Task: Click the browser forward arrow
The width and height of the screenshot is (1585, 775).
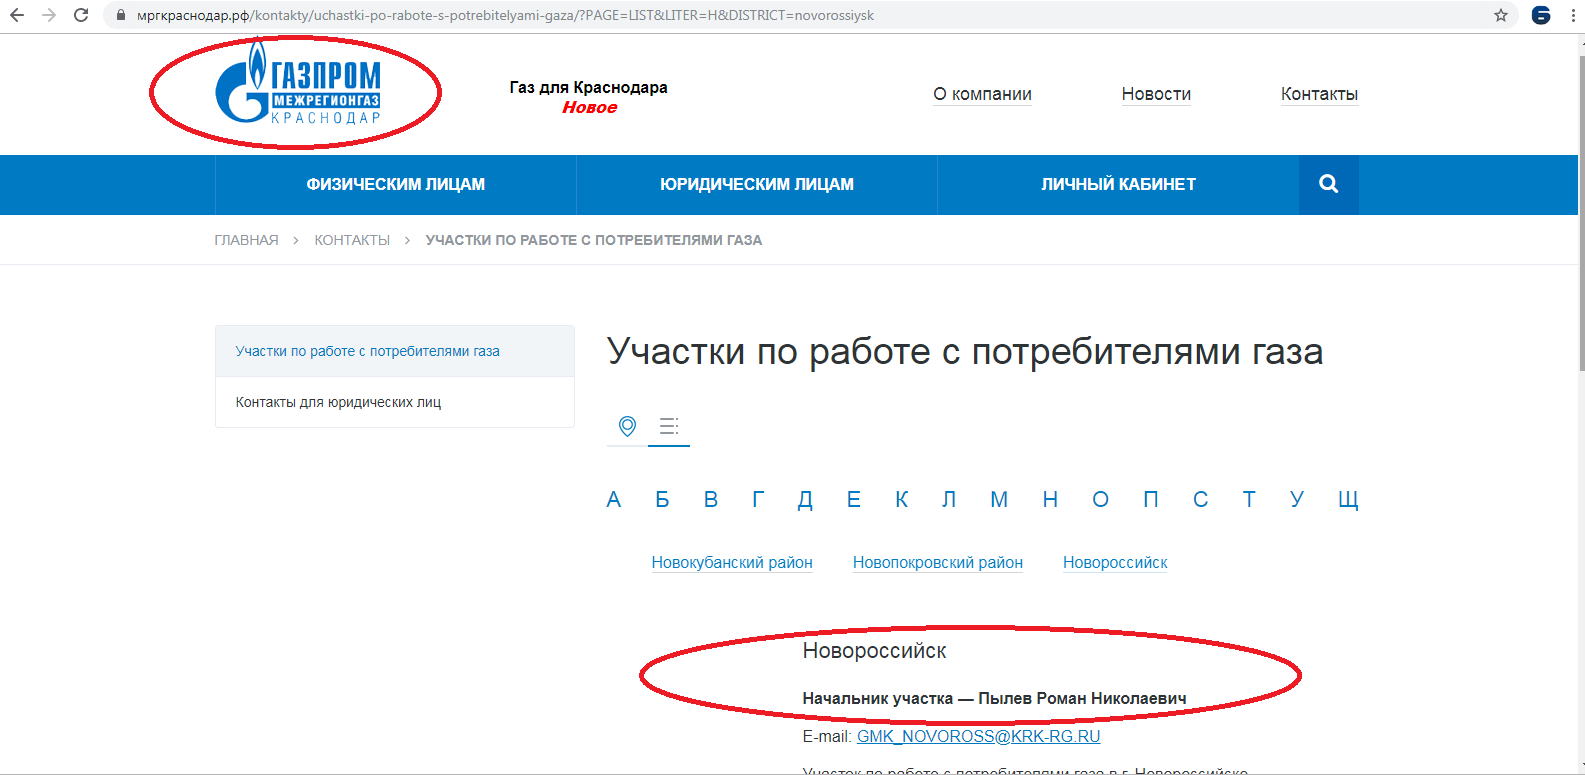Action: (x=49, y=15)
